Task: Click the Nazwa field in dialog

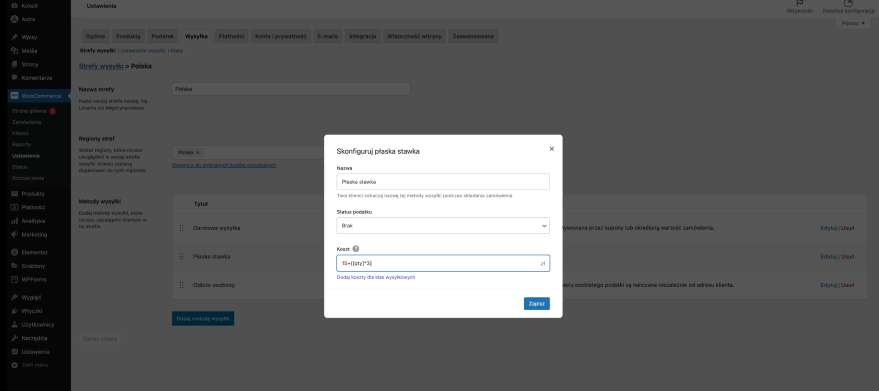Action: 443,182
